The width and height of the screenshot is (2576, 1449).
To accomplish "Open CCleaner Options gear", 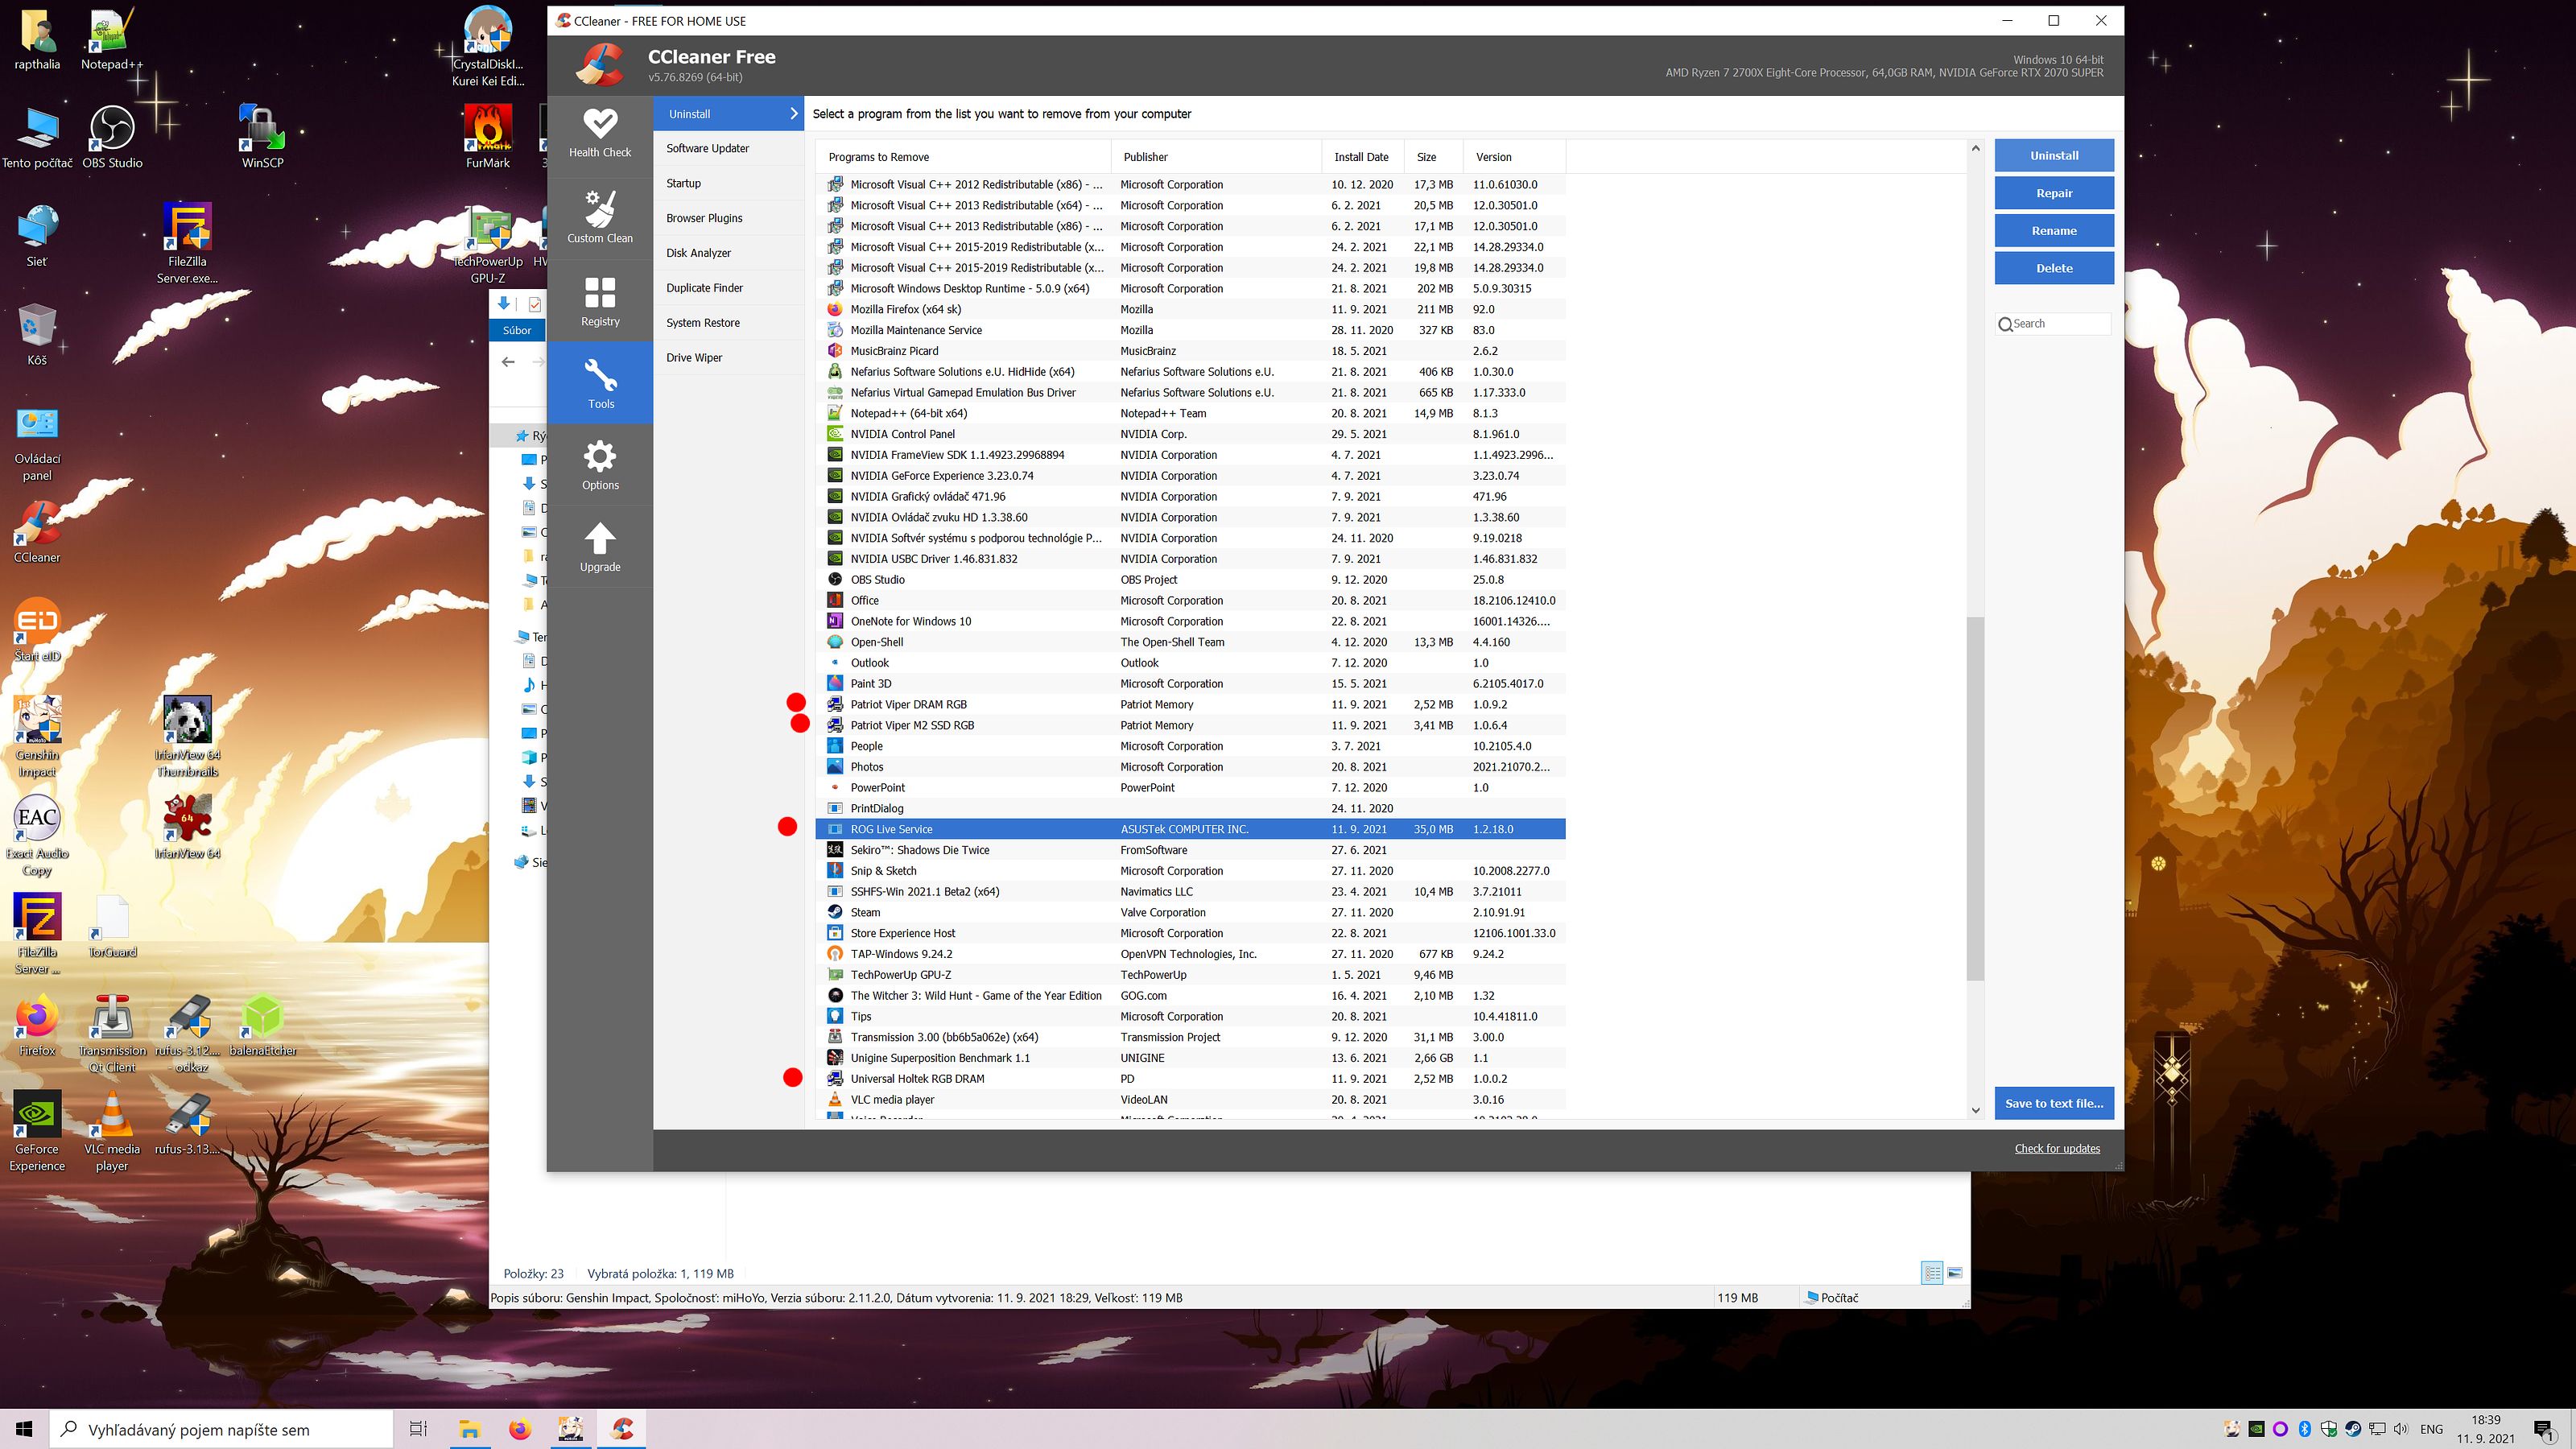I will (x=600, y=465).
